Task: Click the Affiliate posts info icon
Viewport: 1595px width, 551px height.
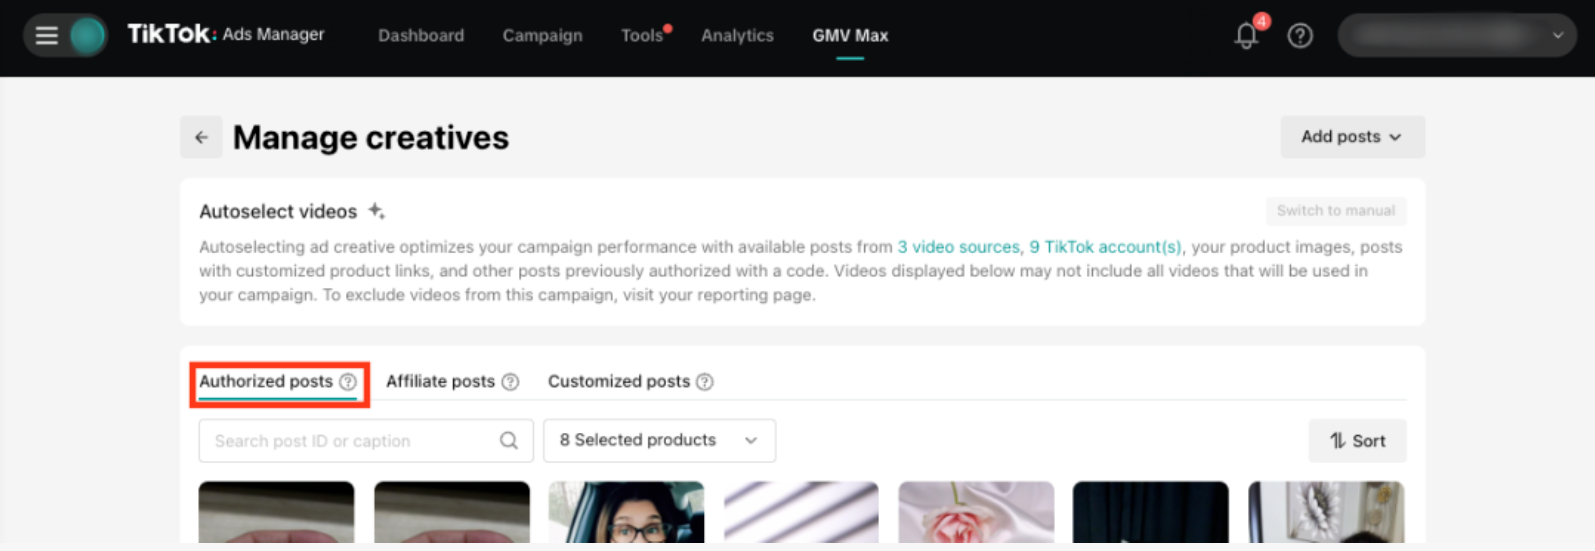Action: click(510, 382)
